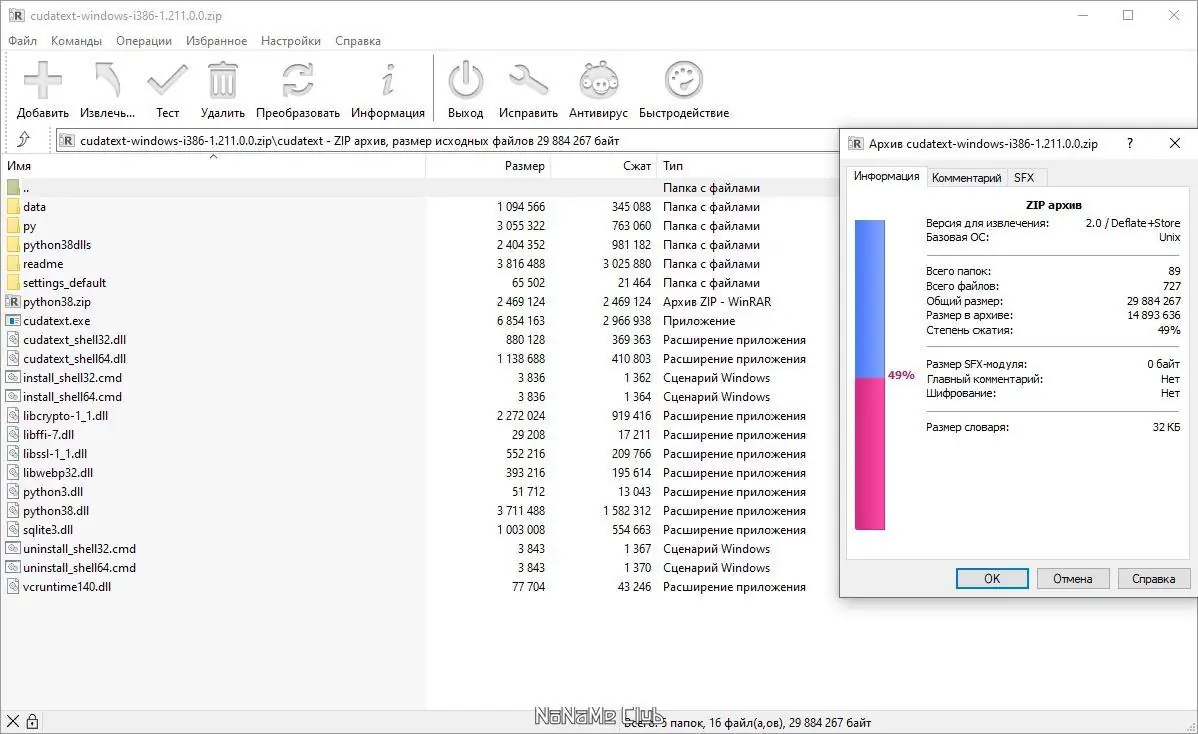This screenshot has width=1198, height=734.
Task: Select the Информация tab in dialog
Action: click(886, 176)
